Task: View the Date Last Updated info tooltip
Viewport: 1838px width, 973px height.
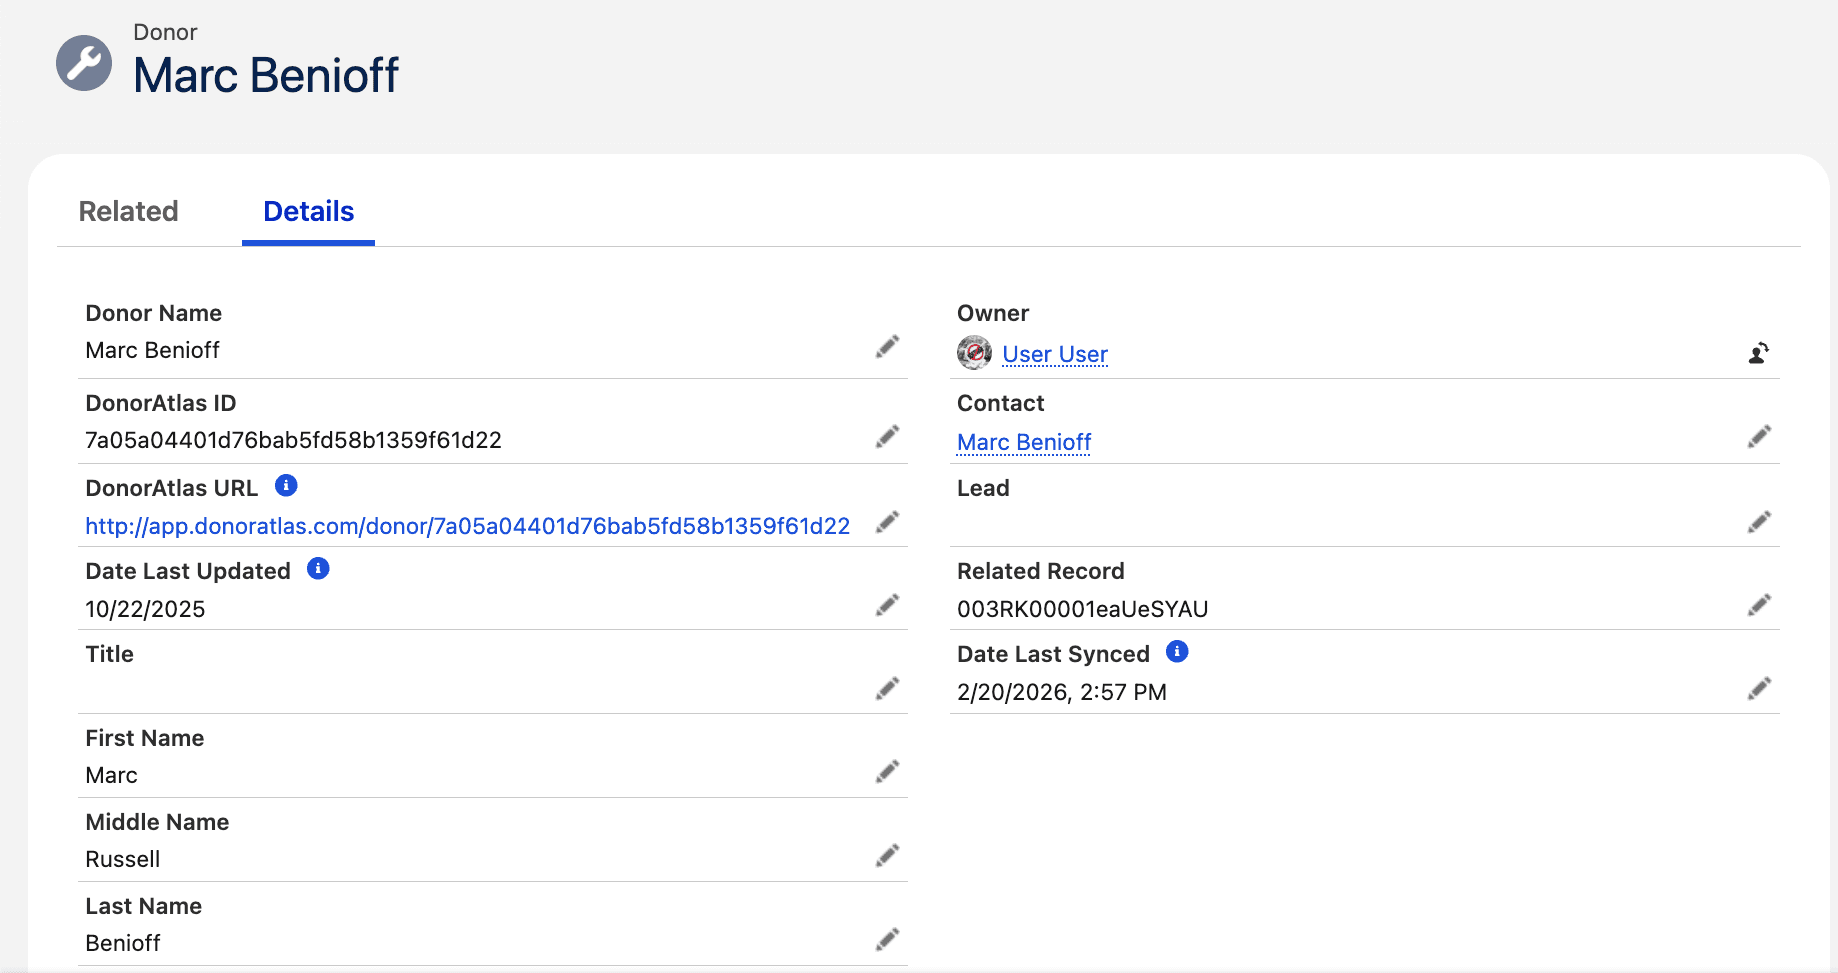Action: (x=318, y=569)
